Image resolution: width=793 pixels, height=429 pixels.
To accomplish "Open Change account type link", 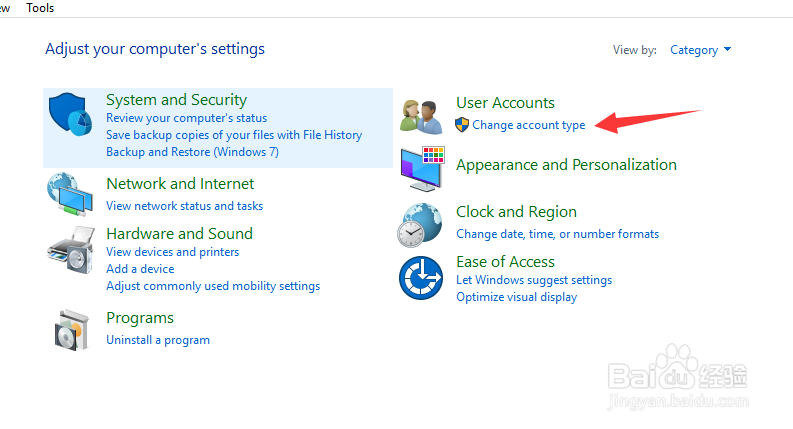I will coord(529,126).
